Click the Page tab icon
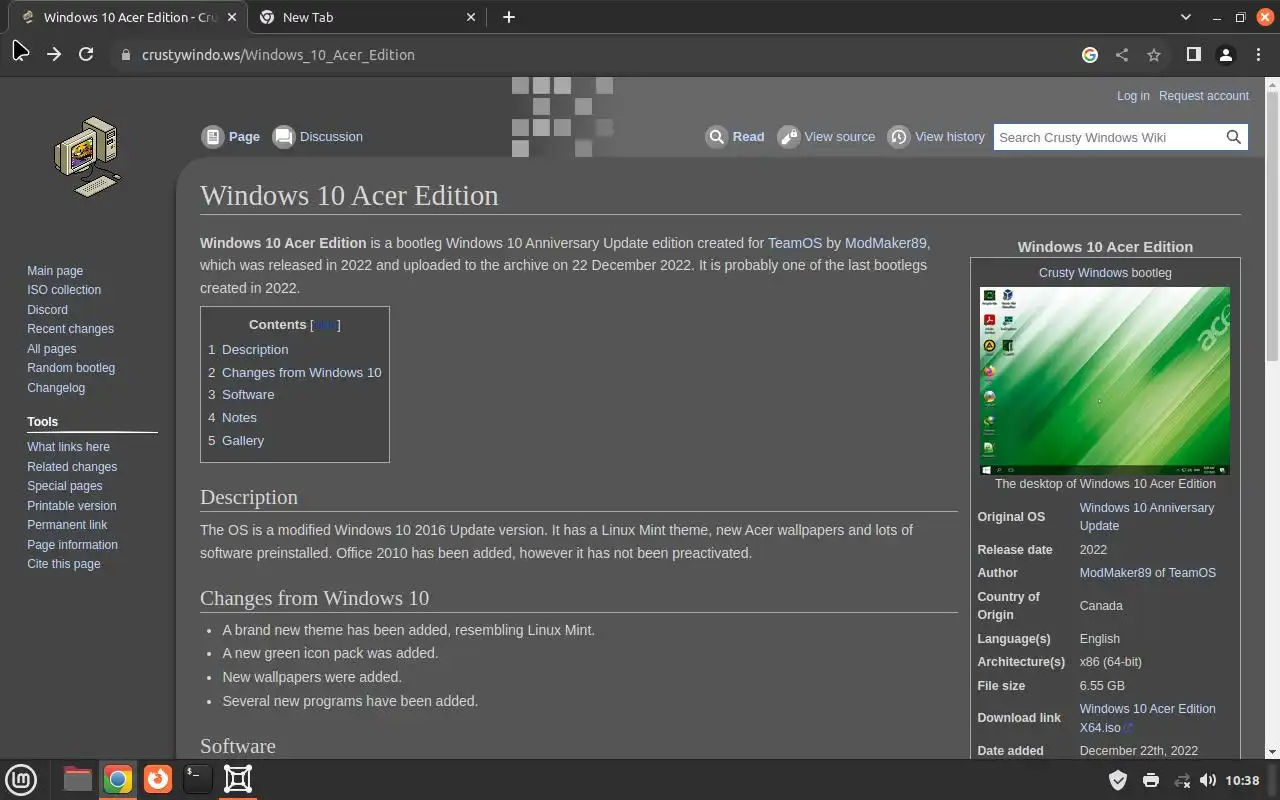Screen dimensions: 1280x800 pos(212,137)
